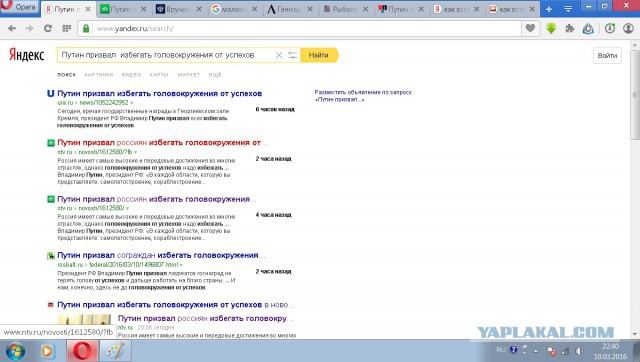Open result Путин призвал избегать в ново

176,304
